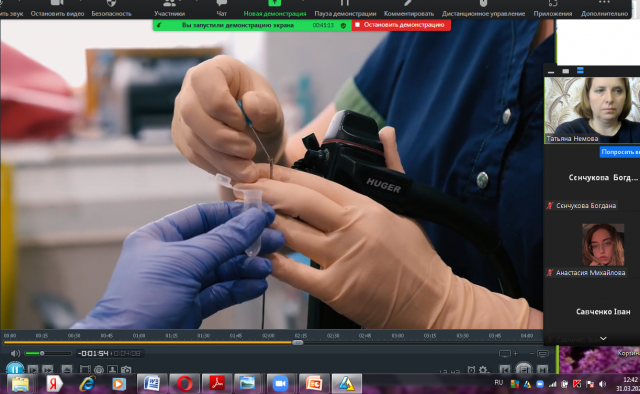Click the tray speaker volume icon
Viewport: 640px width, 394px height.
[602, 384]
